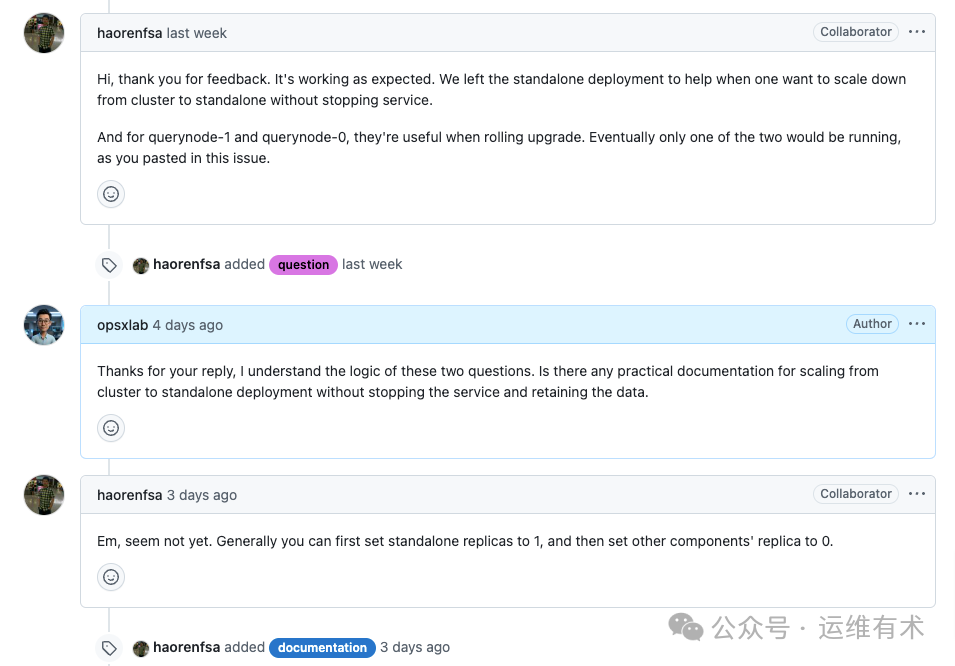The image size is (955, 666).
Task: Click the tag icon next to the question label event
Action: [109, 264]
